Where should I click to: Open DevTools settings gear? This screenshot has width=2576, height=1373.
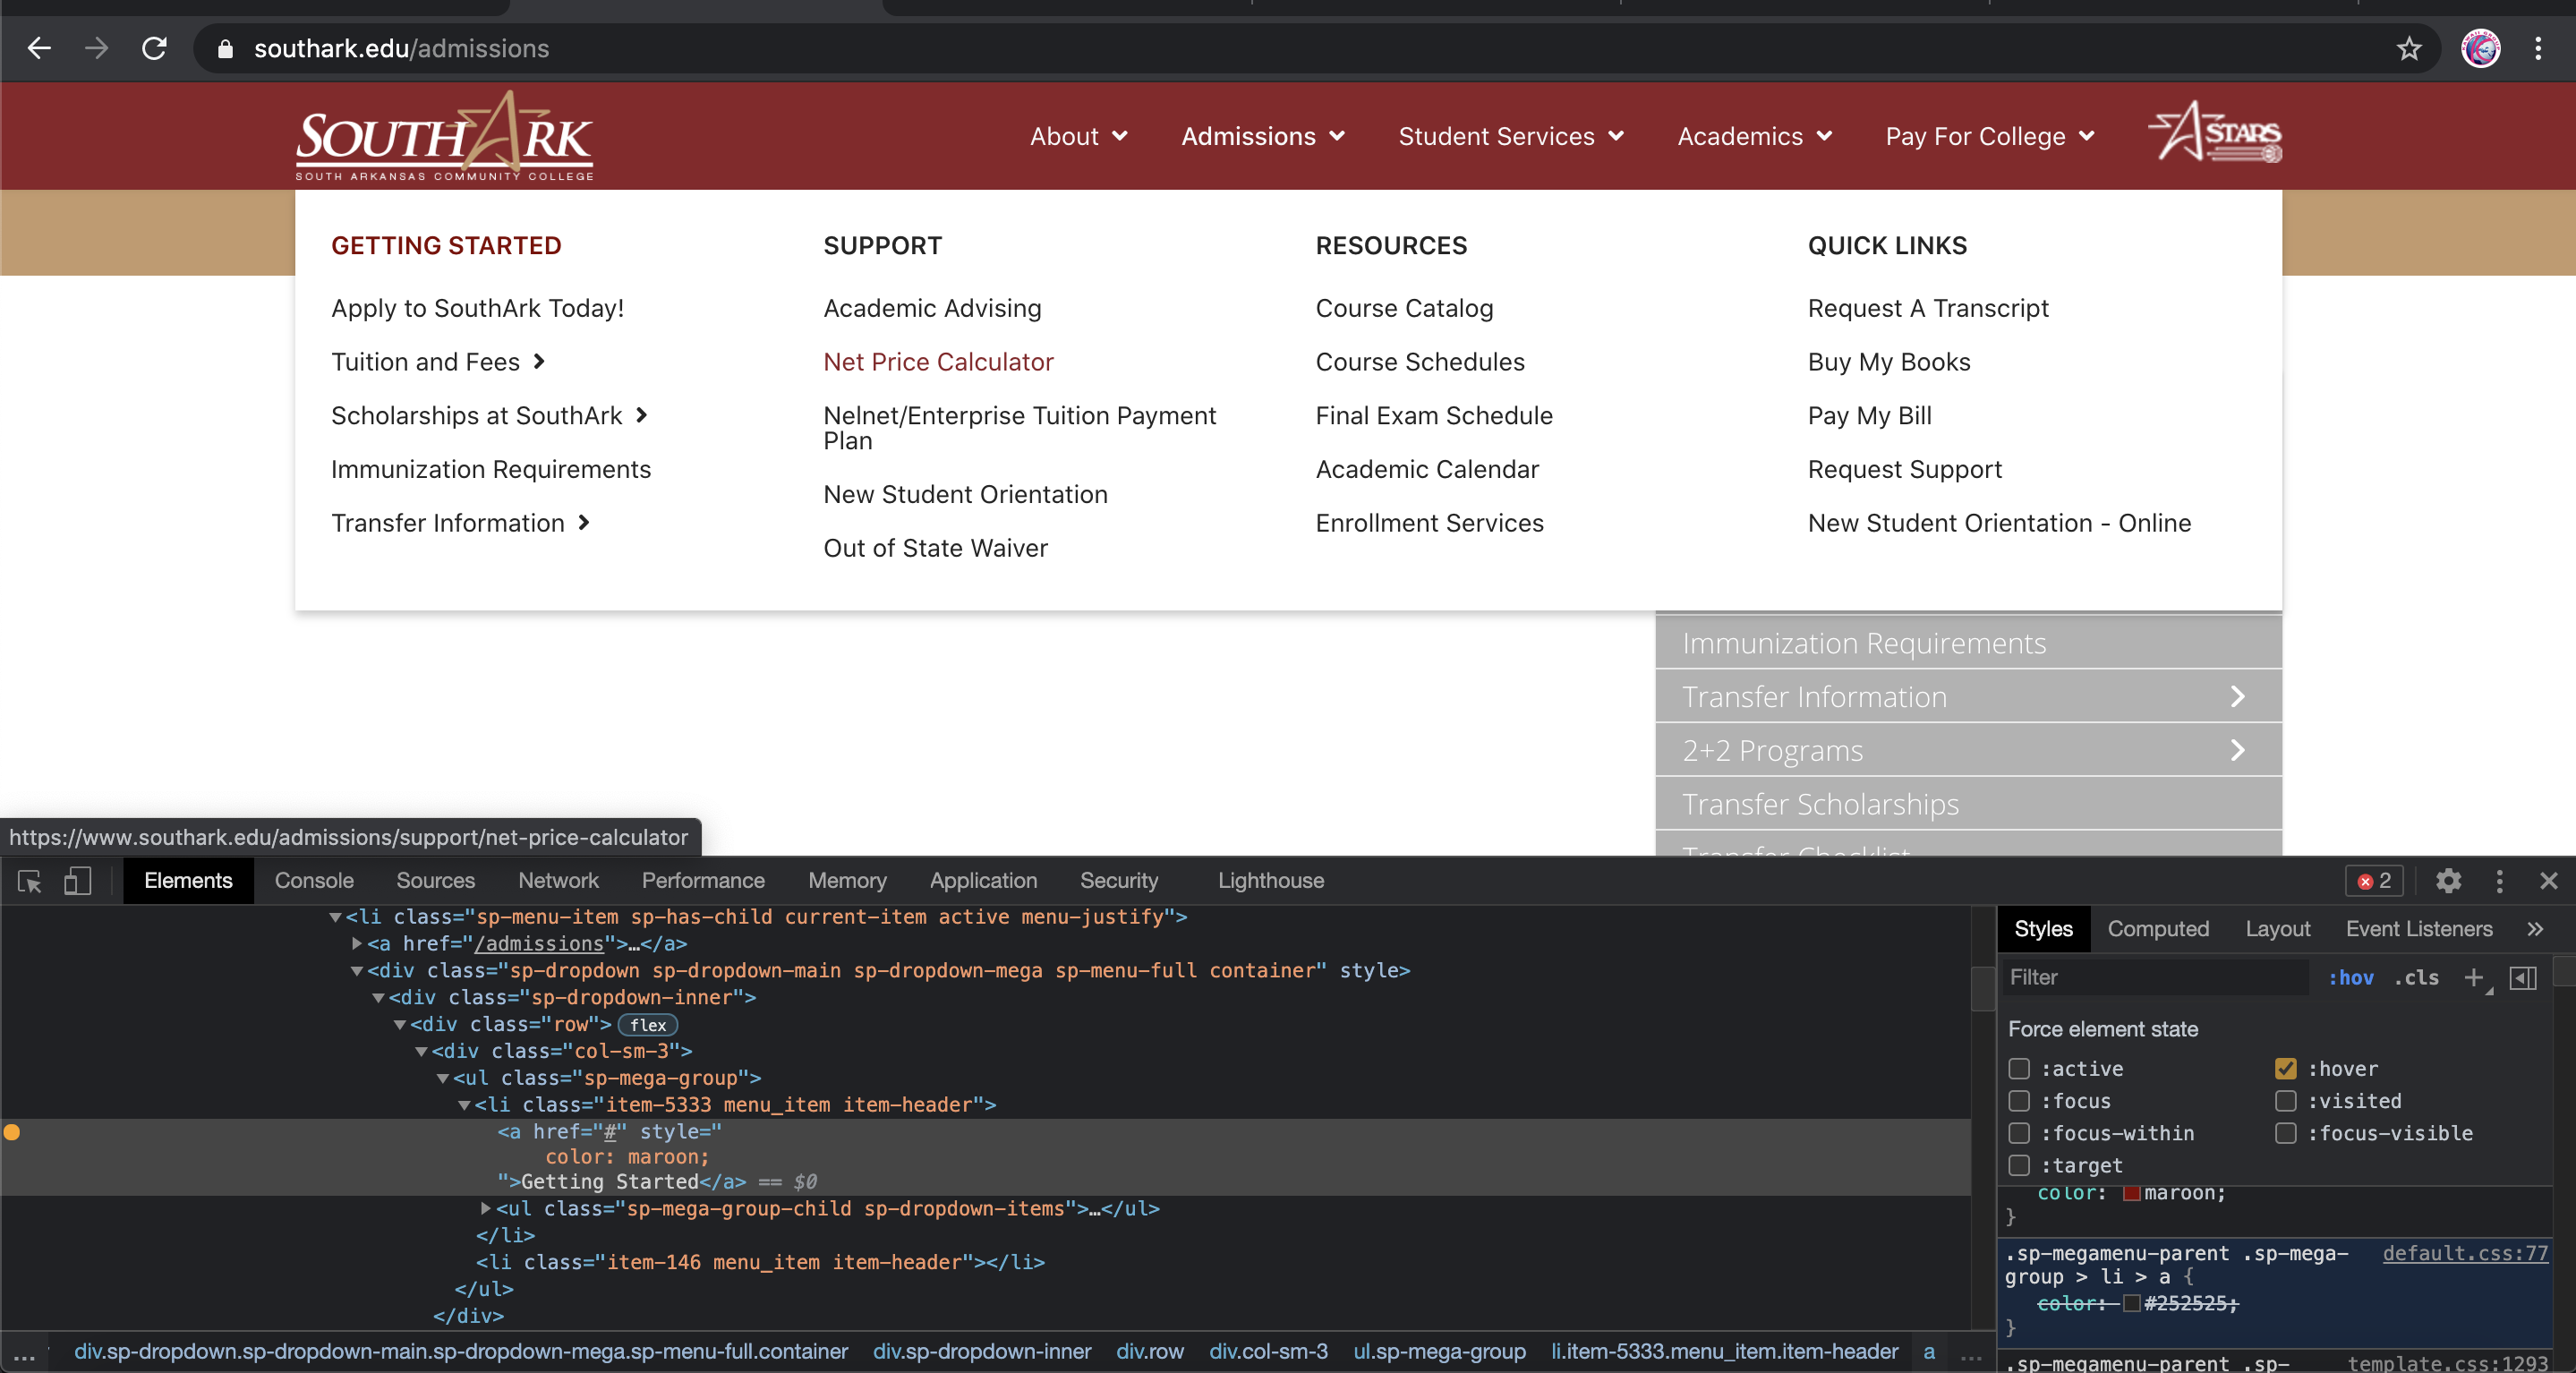[x=2448, y=881]
